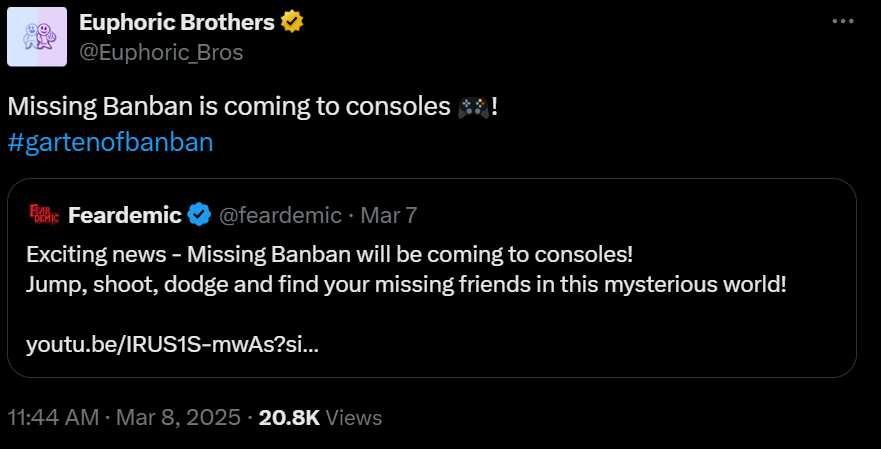Click the Feardemic display name
The height and width of the screenshot is (449, 881).
[x=125, y=214]
